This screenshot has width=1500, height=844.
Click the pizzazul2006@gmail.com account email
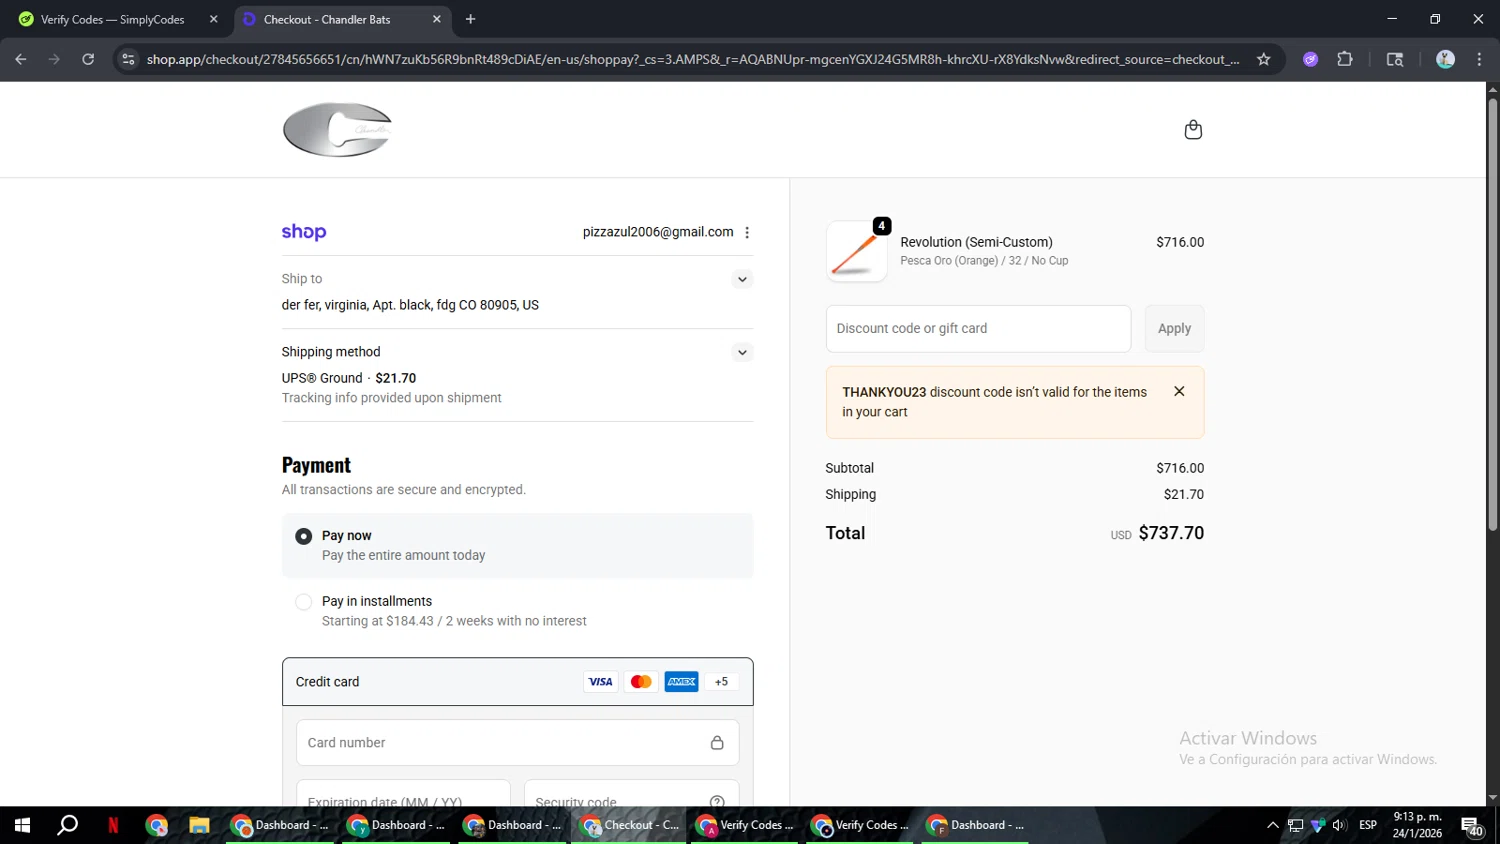658,232
